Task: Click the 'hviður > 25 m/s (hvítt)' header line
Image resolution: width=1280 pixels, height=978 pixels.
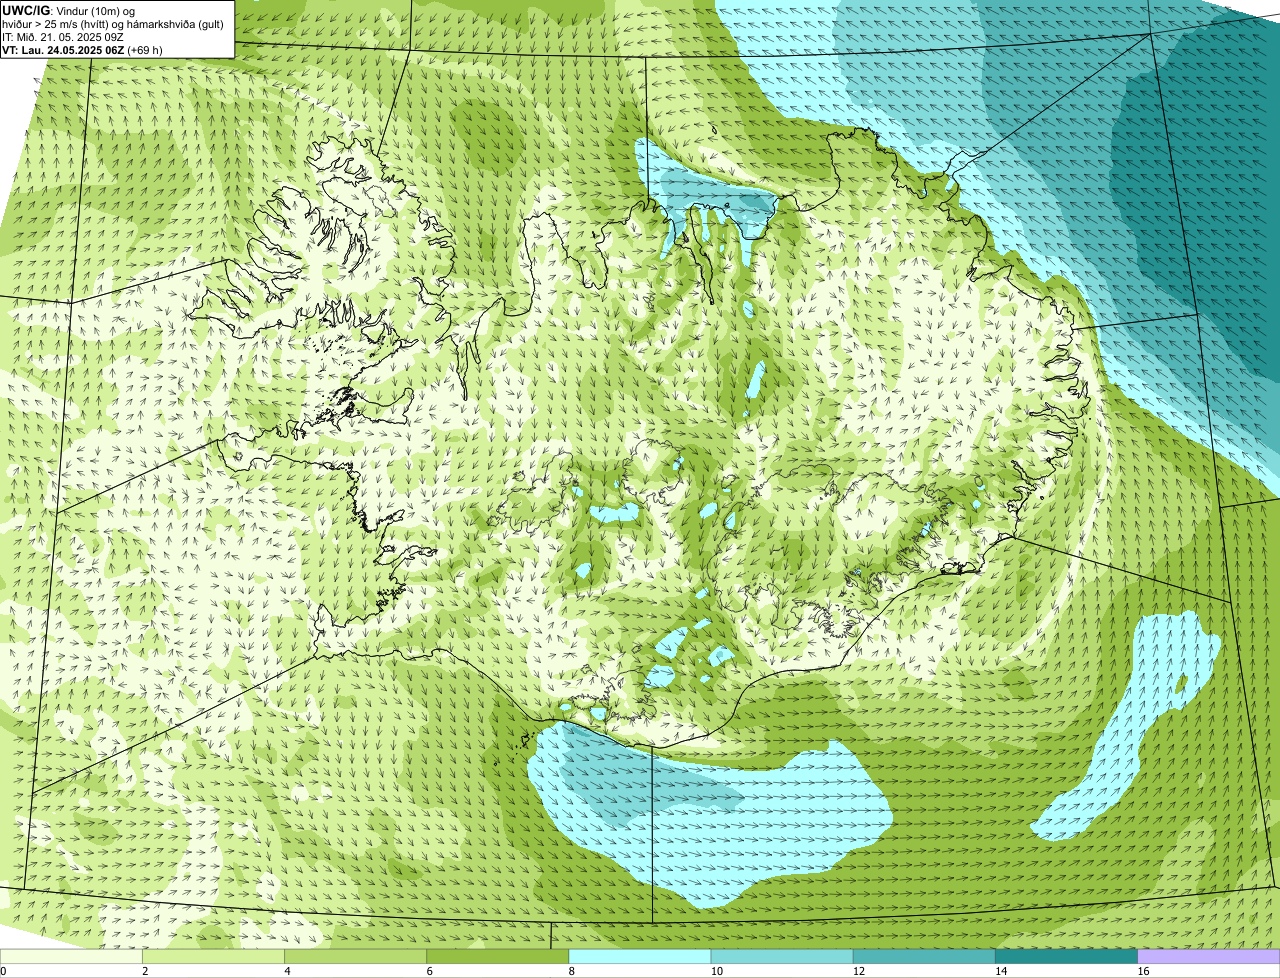Action: [x=114, y=23]
